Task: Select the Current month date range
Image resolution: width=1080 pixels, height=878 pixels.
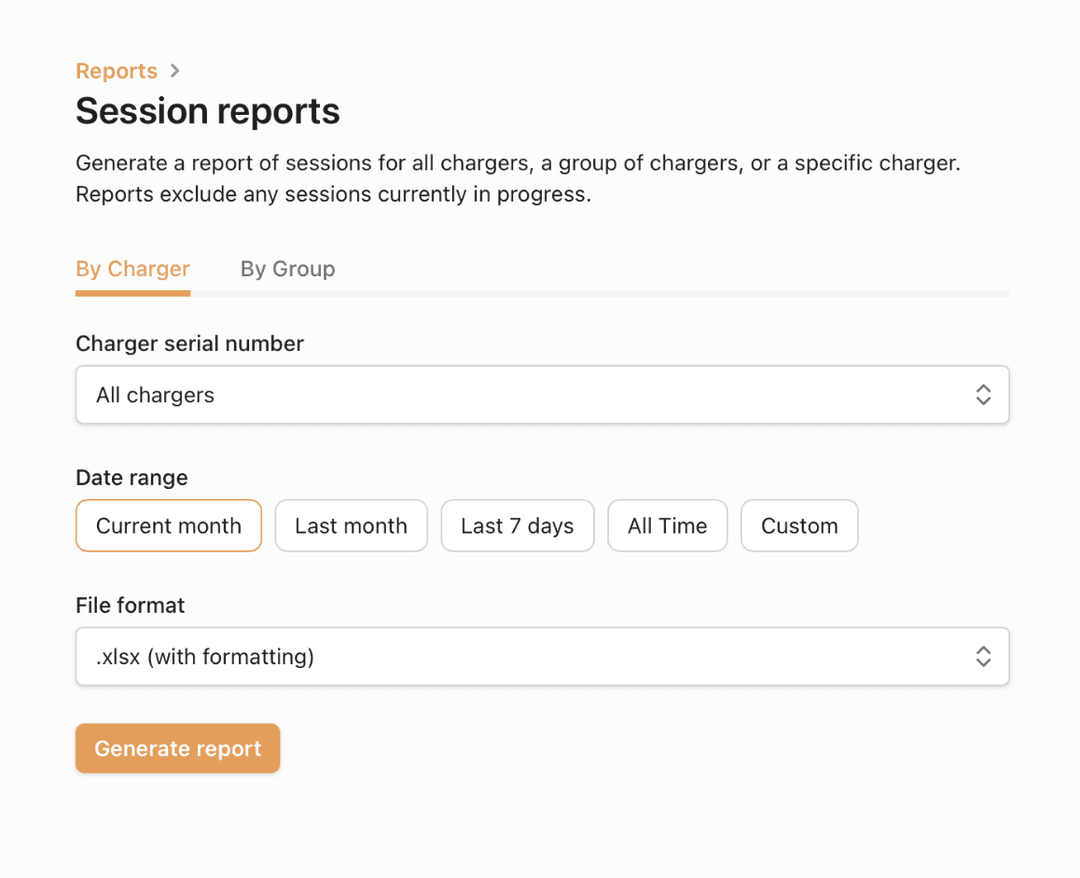Action: point(168,525)
